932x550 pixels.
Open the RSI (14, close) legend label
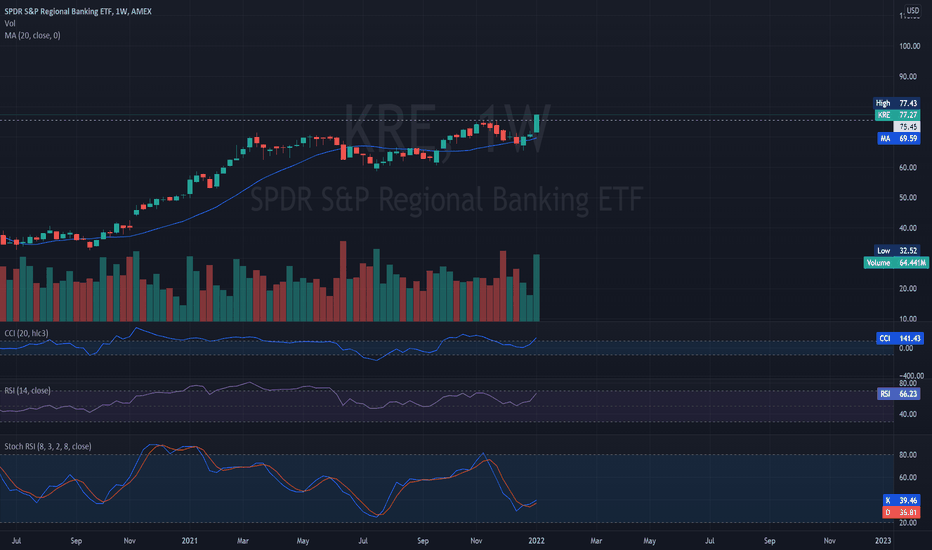point(27,391)
